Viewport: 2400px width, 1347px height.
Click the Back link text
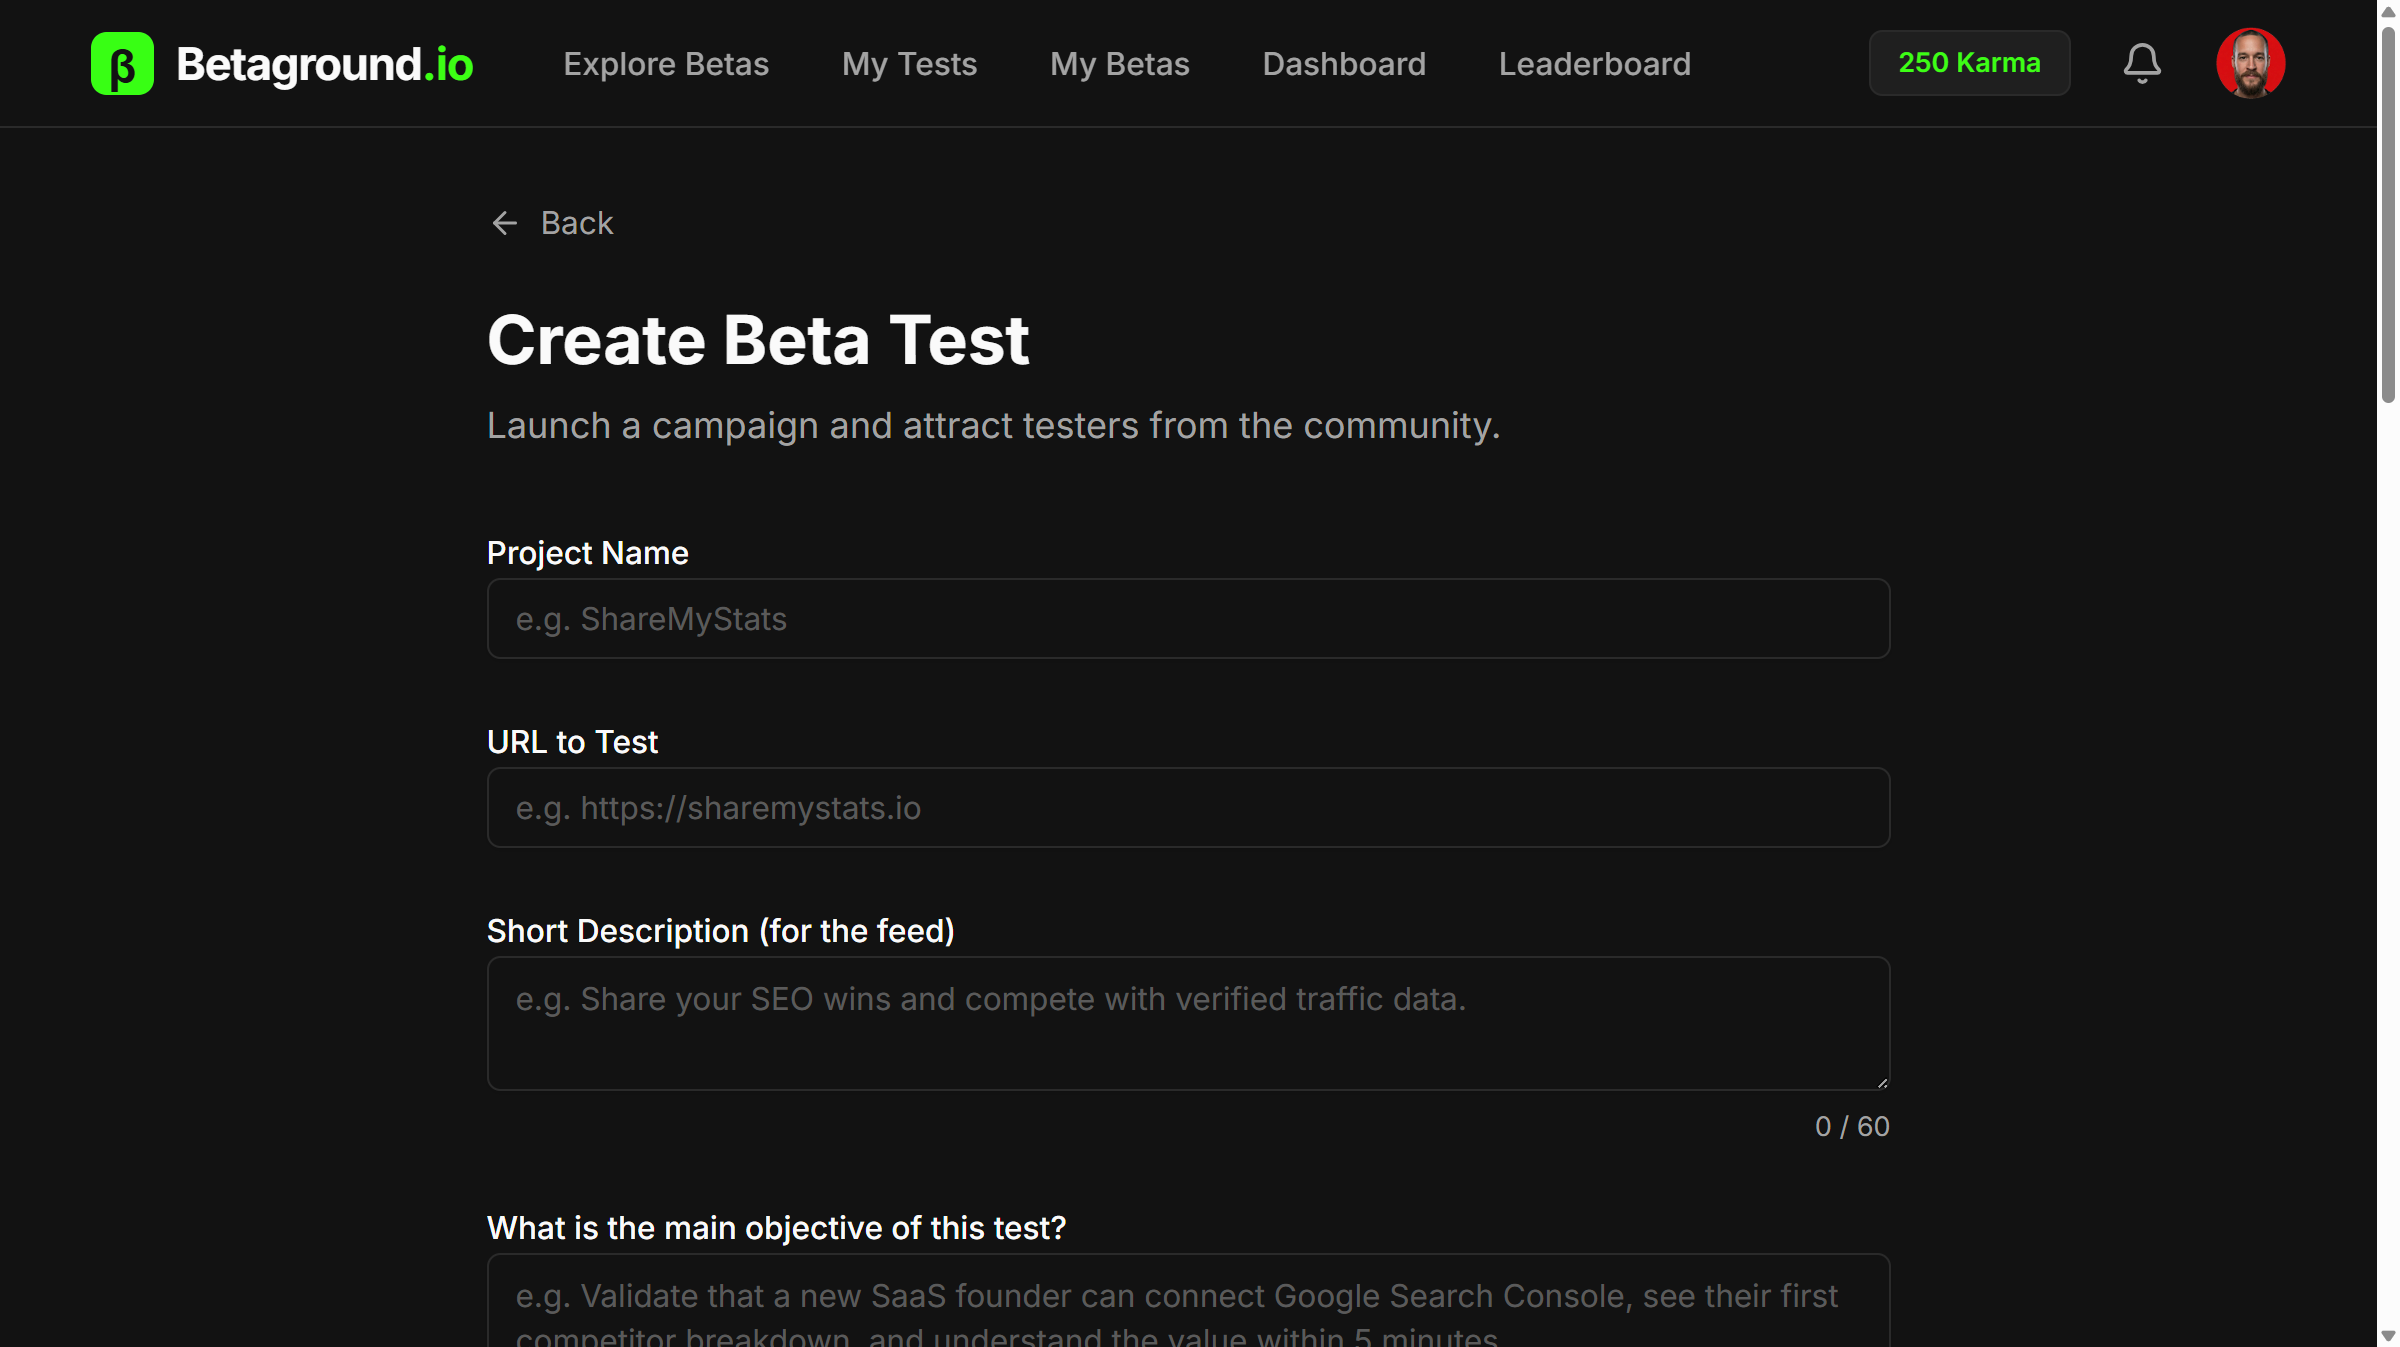(x=577, y=223)
